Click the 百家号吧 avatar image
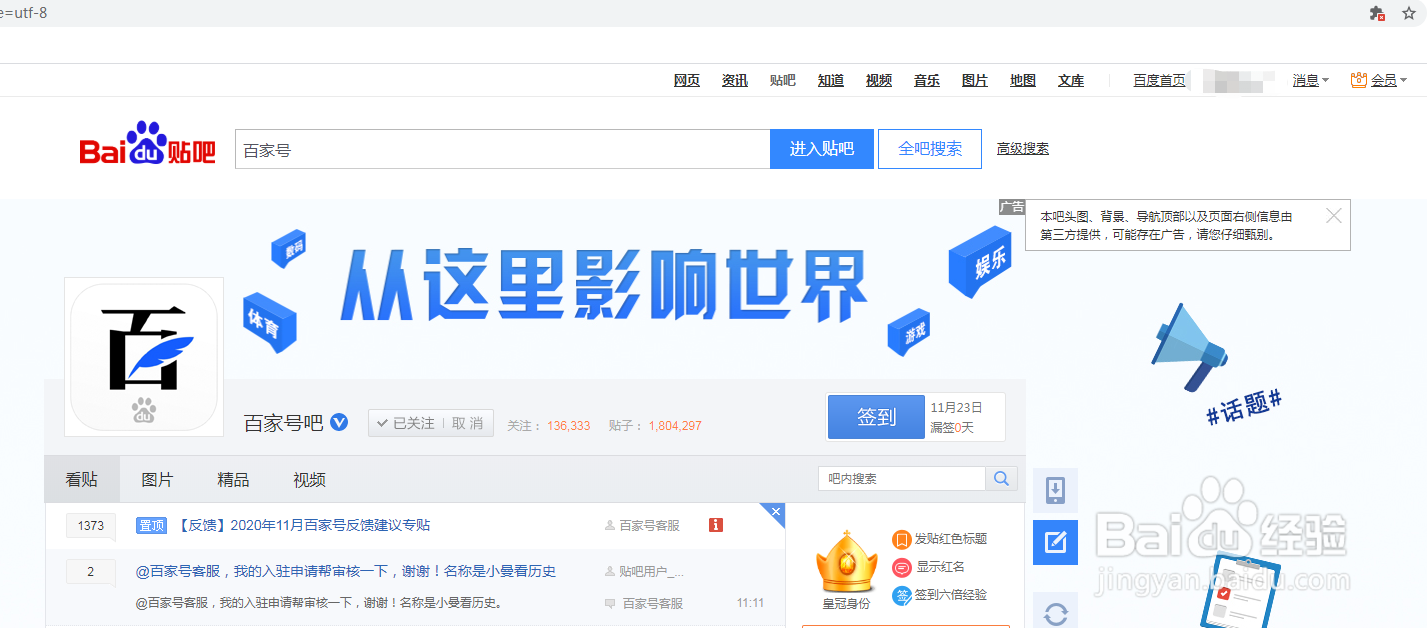The image size is (1427, 628). point(144,357)
